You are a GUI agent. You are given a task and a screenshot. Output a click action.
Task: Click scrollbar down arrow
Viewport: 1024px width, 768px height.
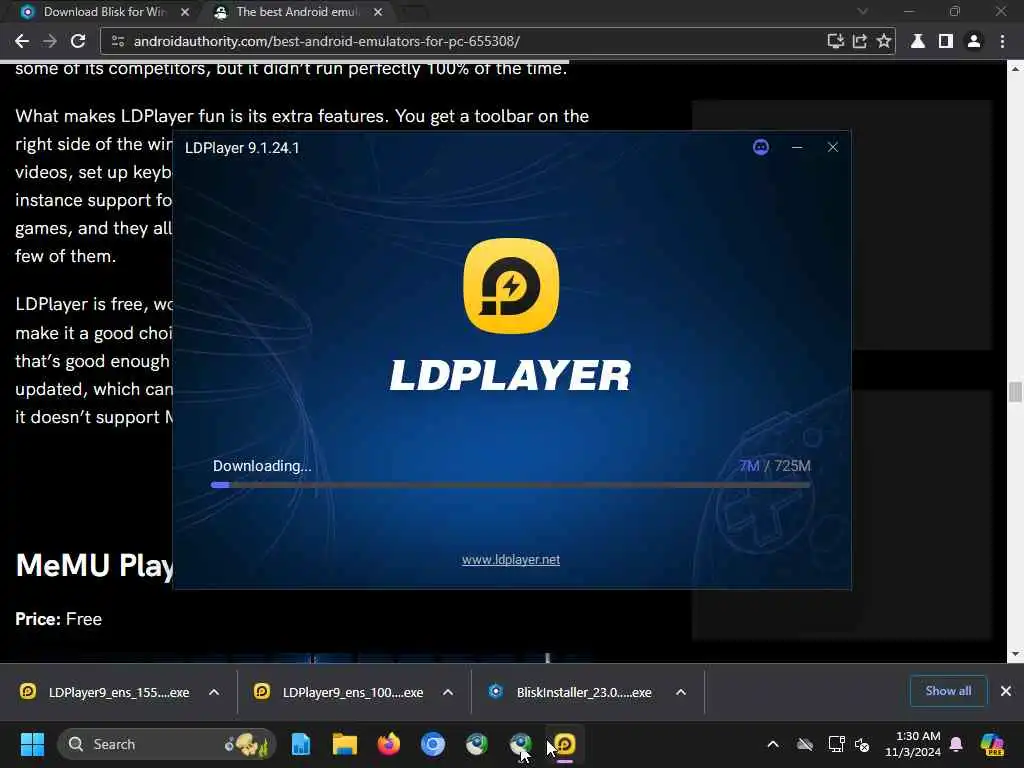(x=1015, y=654)
